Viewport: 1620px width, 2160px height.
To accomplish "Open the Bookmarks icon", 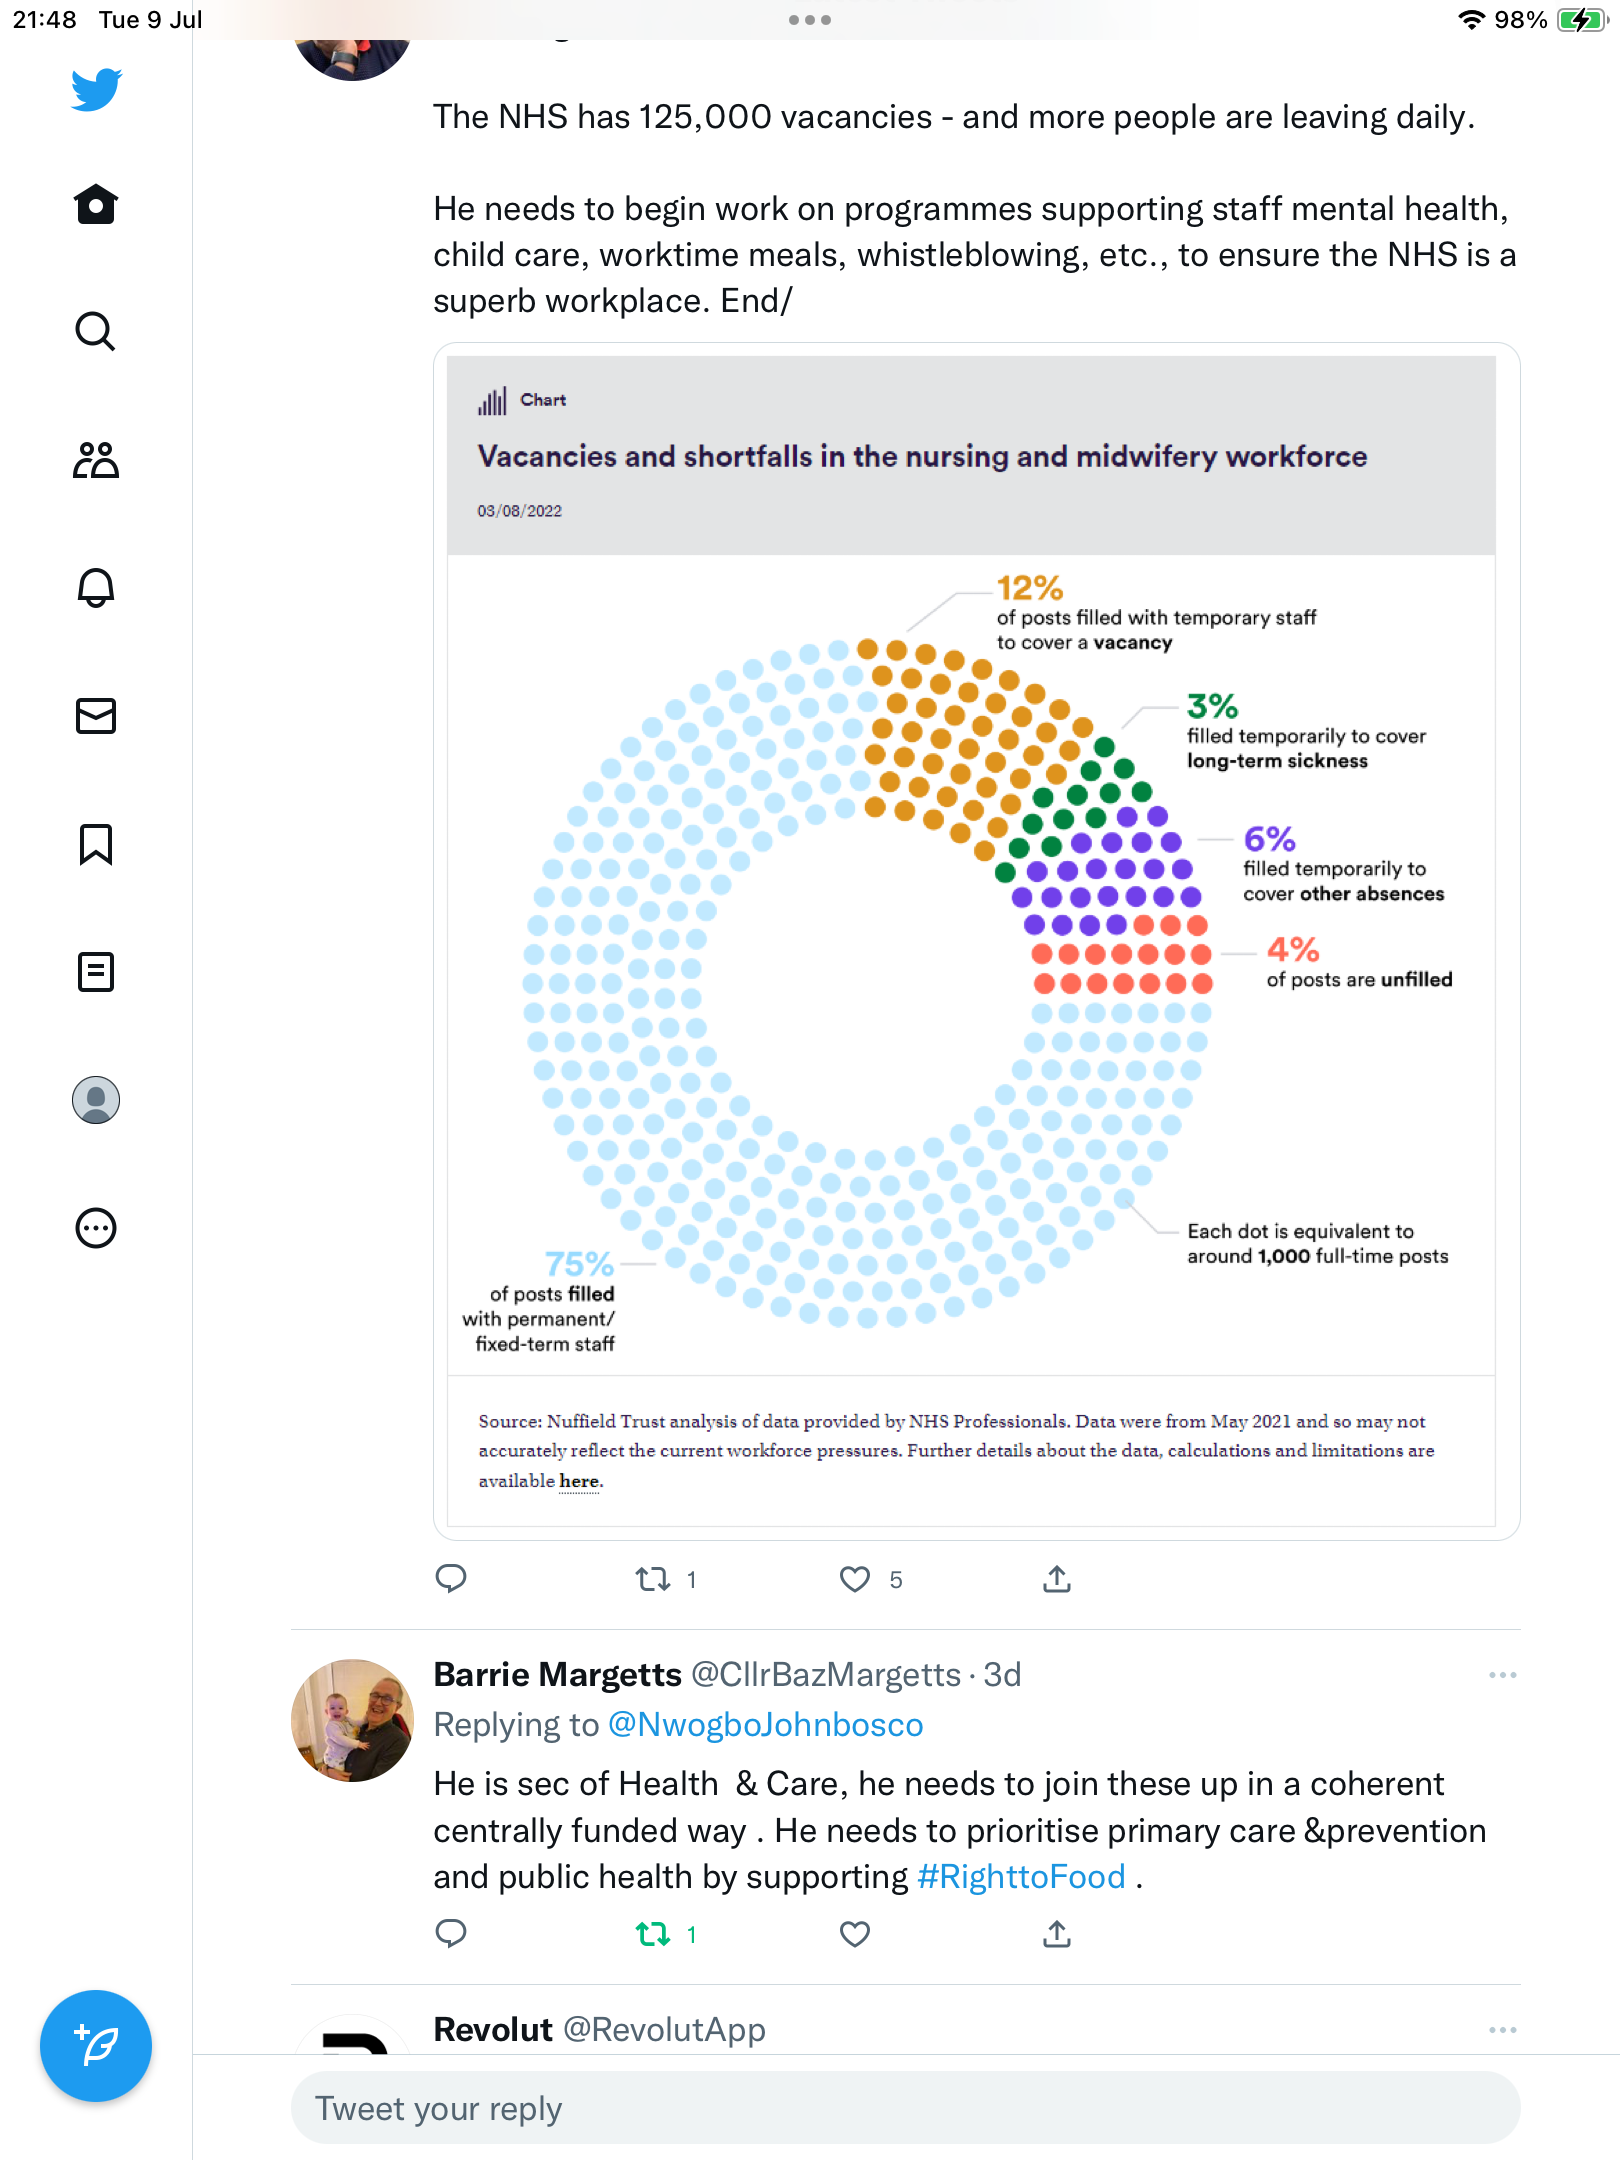I will (96, 844).
